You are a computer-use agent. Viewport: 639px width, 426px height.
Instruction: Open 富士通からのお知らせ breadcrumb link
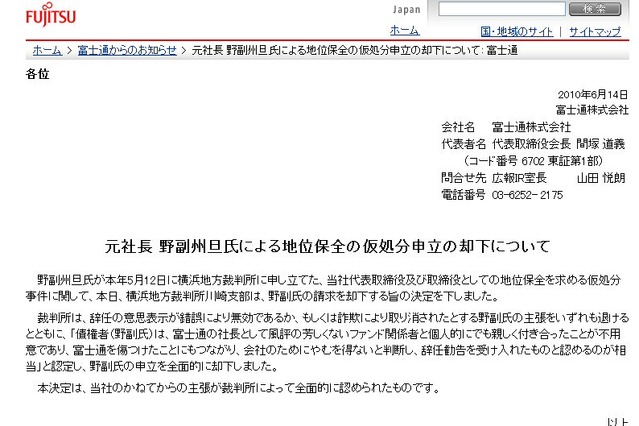coord(127,51)
